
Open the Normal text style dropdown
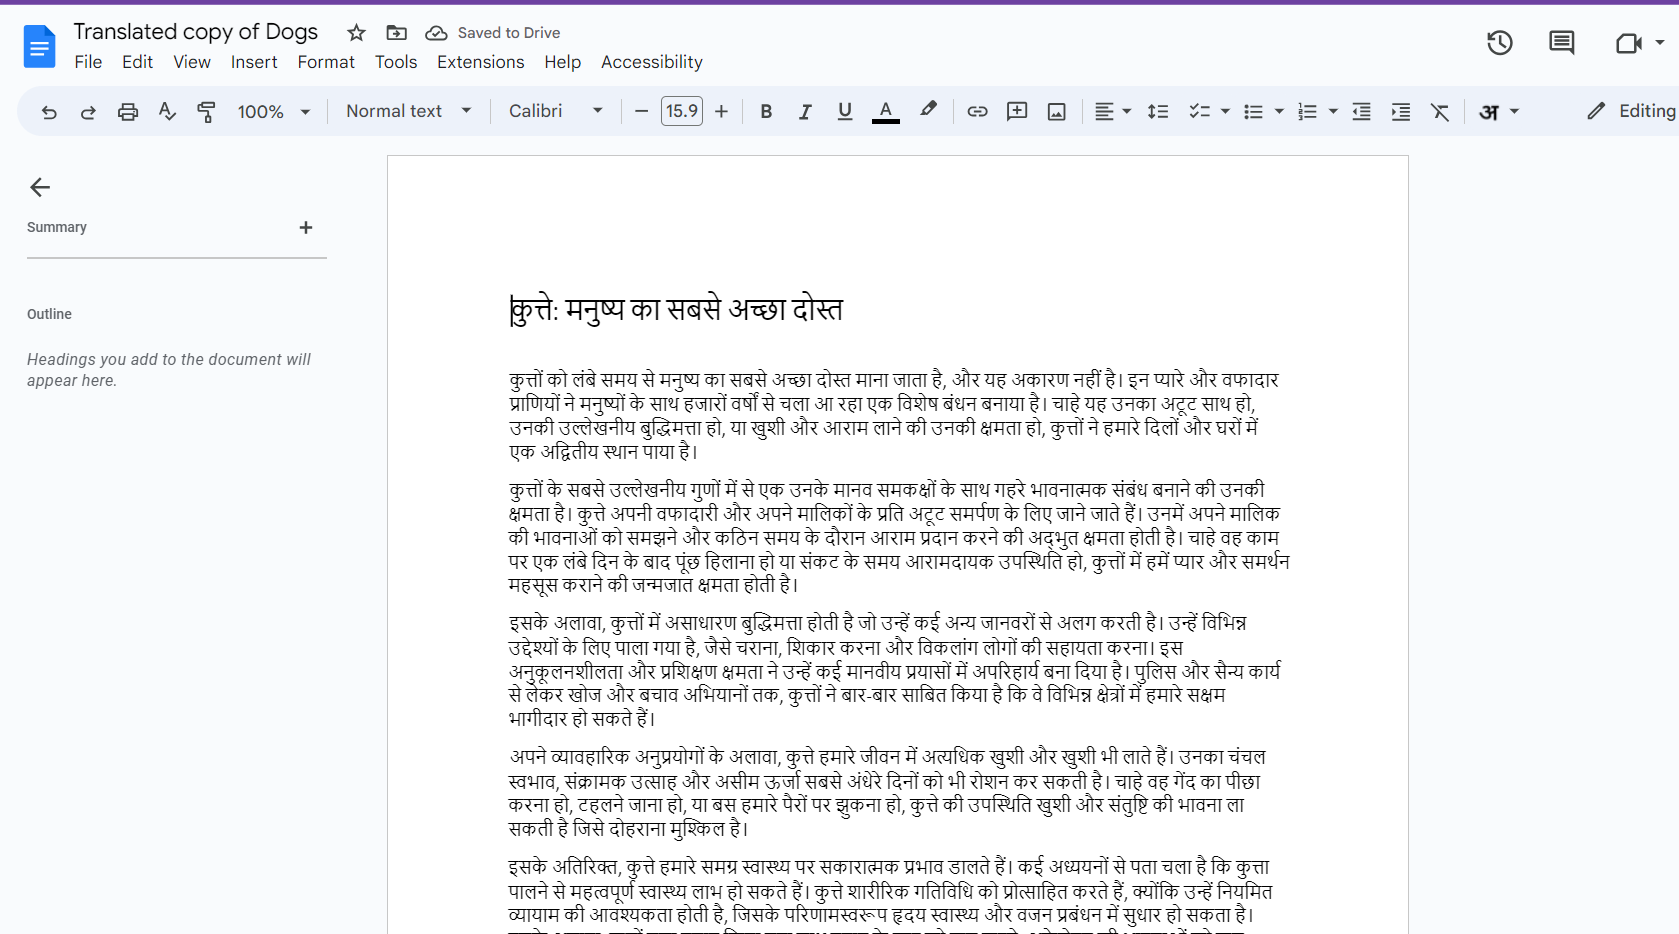point(409,111)
